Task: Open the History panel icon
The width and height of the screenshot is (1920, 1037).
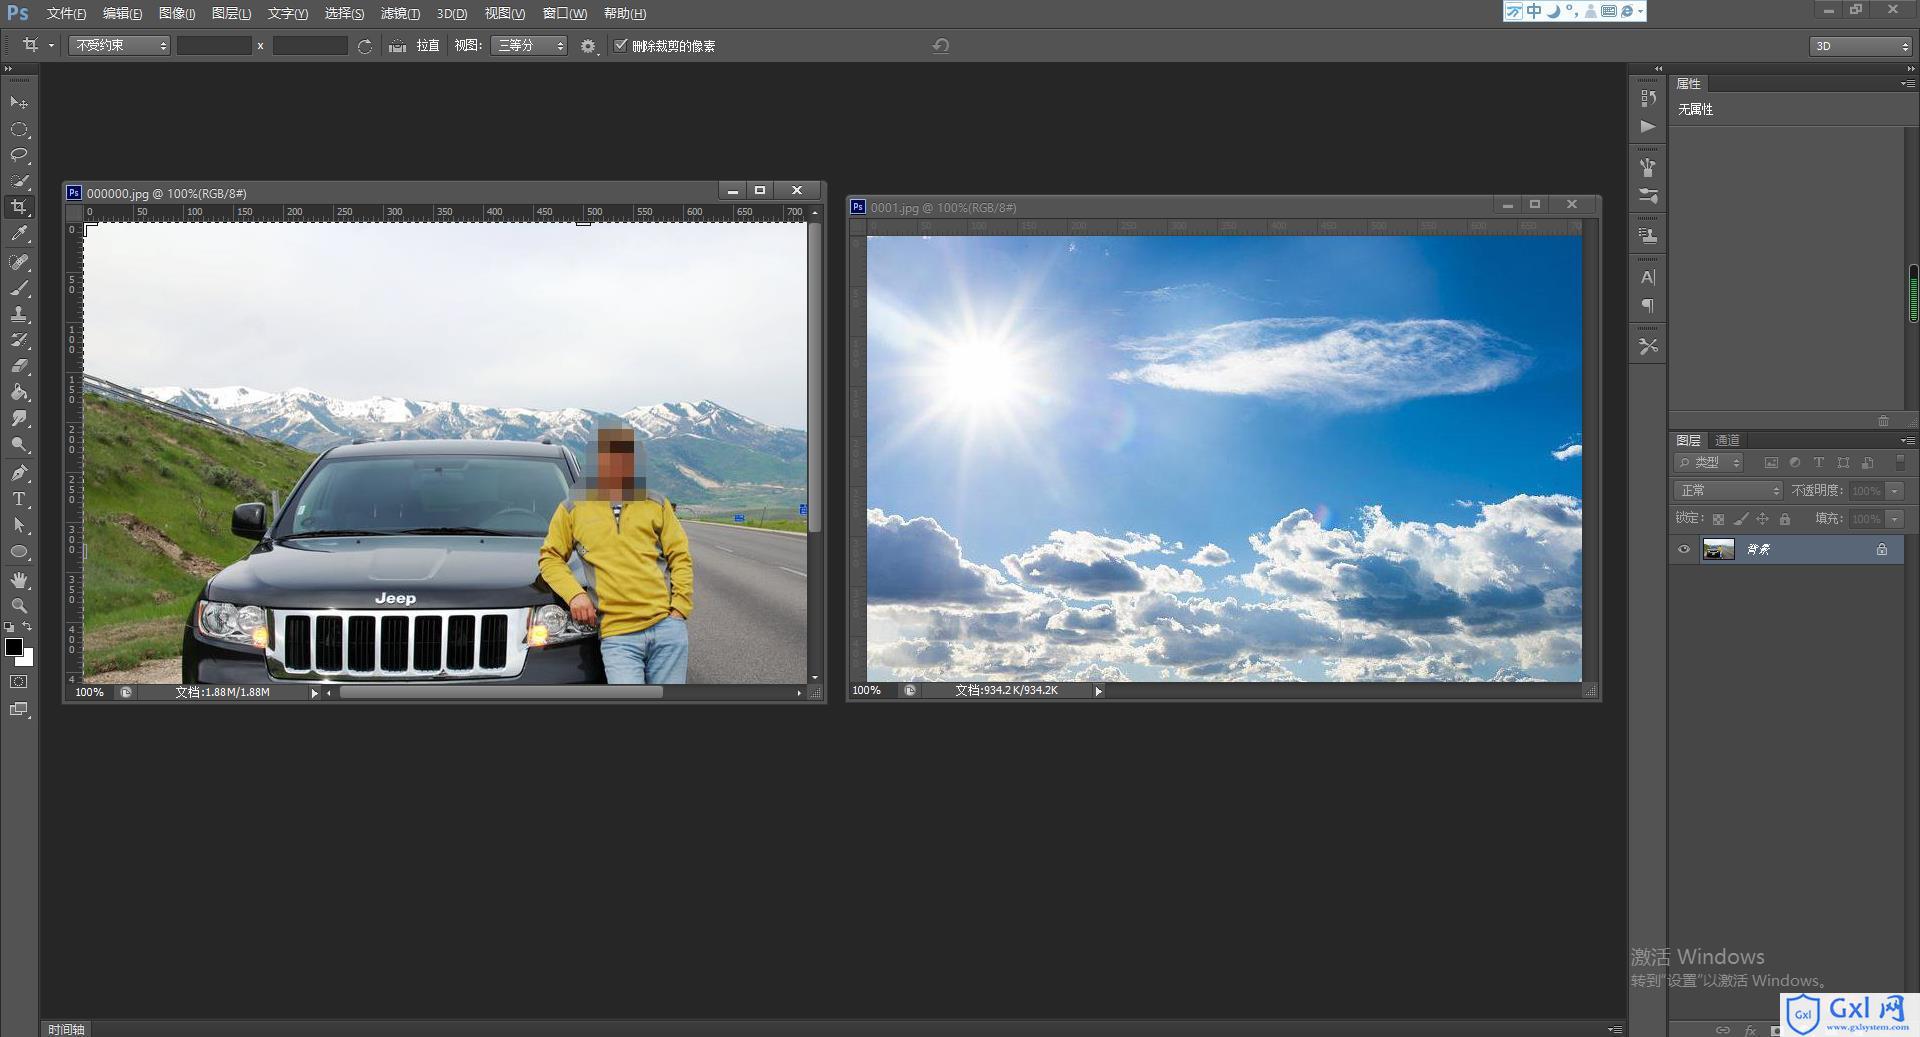Action: coord(1648,98)
